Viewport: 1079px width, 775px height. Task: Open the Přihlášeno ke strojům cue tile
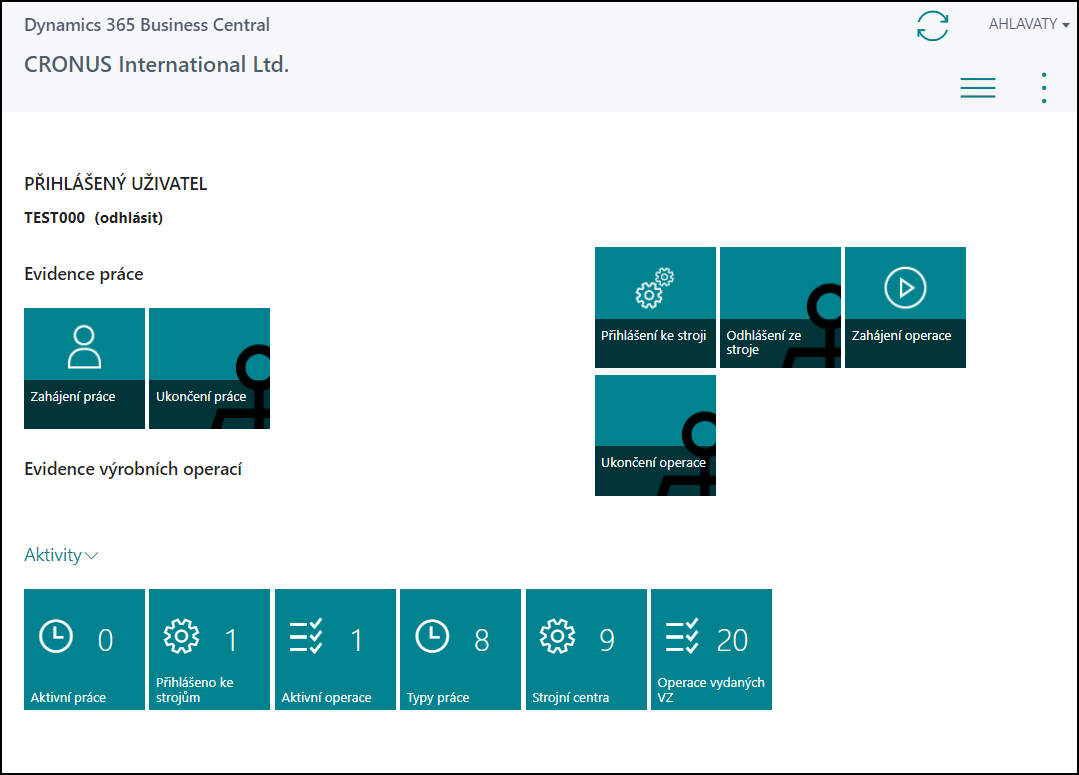click(209, 649)
